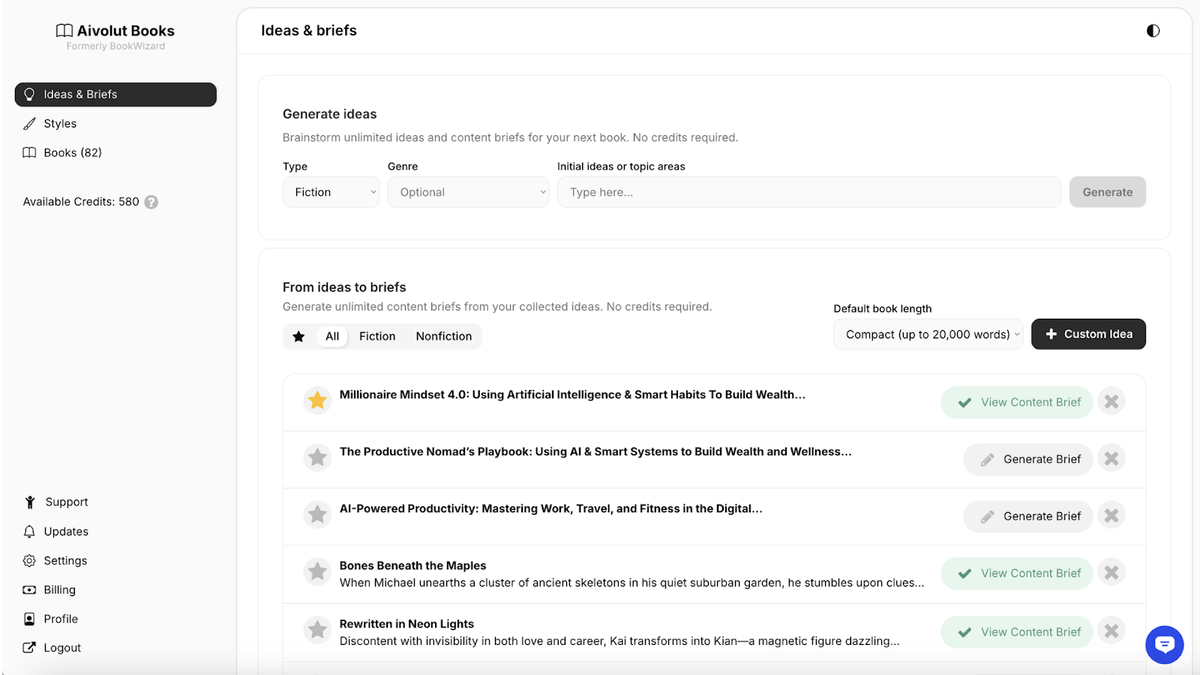Delete the Rewritten in Neon Lights idea
Viewport: 1200px width, 675px height.
(1111, 631)
